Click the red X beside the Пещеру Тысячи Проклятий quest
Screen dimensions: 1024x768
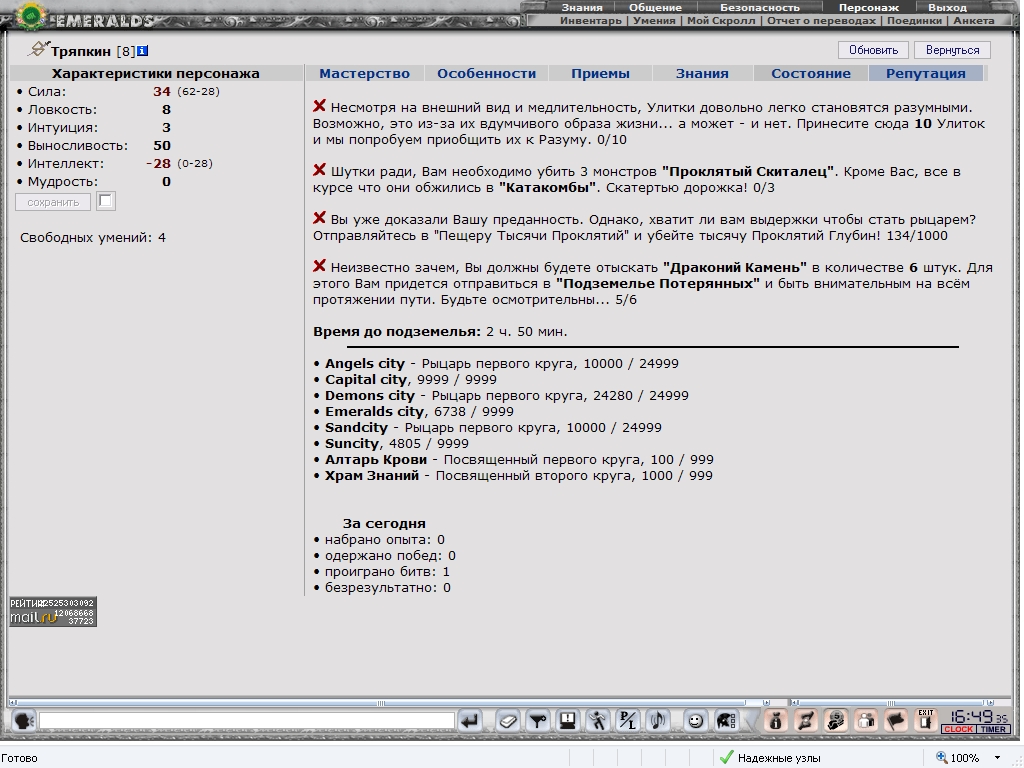[x=319, y=217]
